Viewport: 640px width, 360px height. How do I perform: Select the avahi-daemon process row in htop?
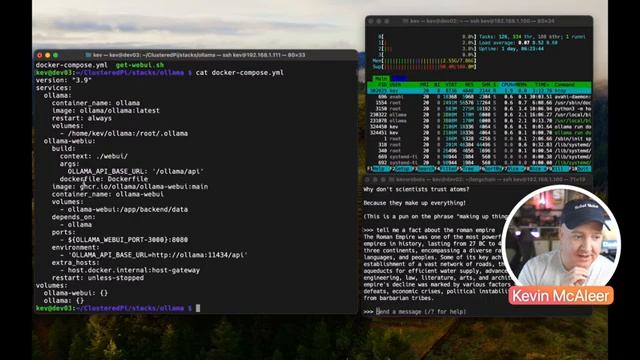click(480, 97)
